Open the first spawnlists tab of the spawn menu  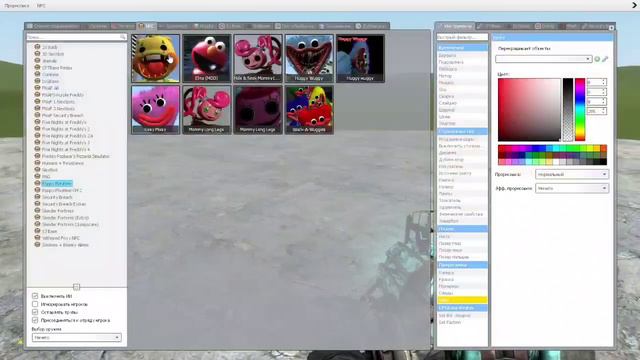[x=53, y=26]
